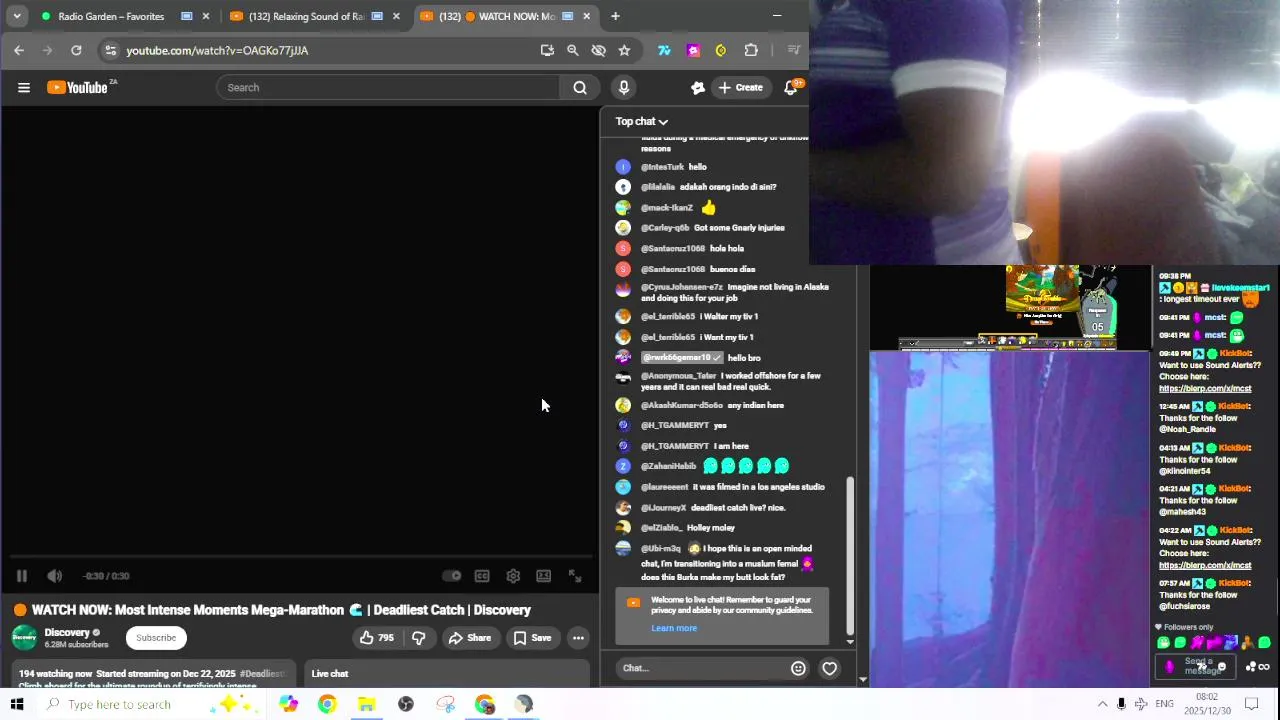Show hidden system tray icons
Image resolution: width=1280 pixels, height=720 pixels.
[1102, 704]
